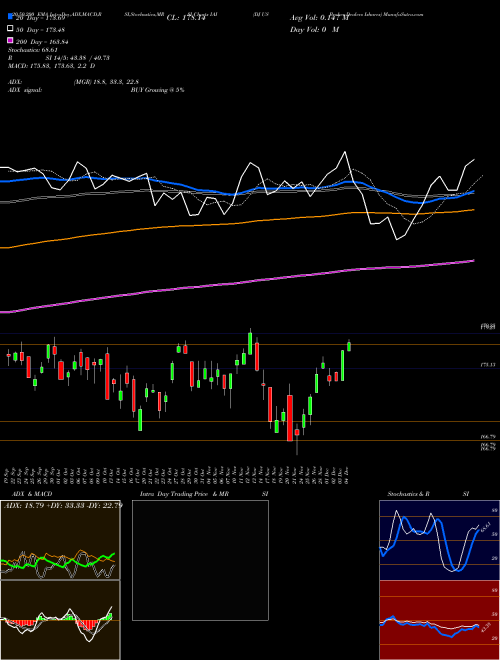The height and width of the screenshot is (660, 500).
Task: Click the 'Intra Day Trading Price & MR' heading
Action: click(x=184, y=494)
